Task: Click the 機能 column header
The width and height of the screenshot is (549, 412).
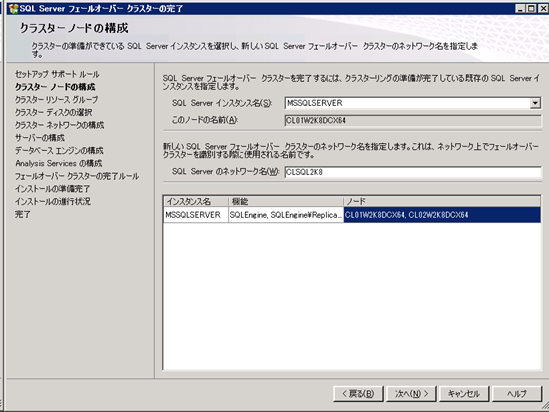Action: click(x=286, y=201)
